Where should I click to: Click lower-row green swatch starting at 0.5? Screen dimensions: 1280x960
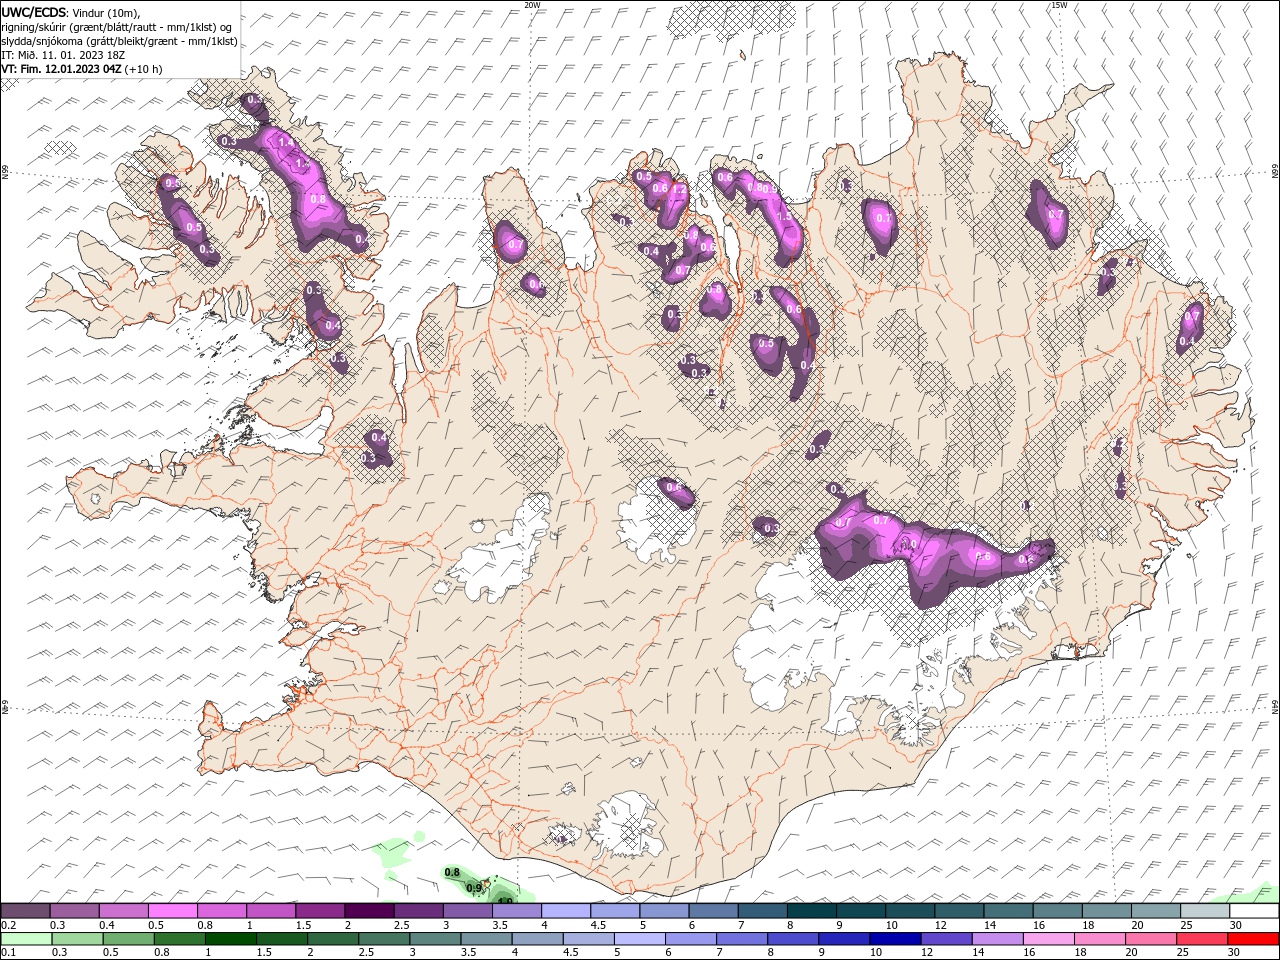click(128, 939)
